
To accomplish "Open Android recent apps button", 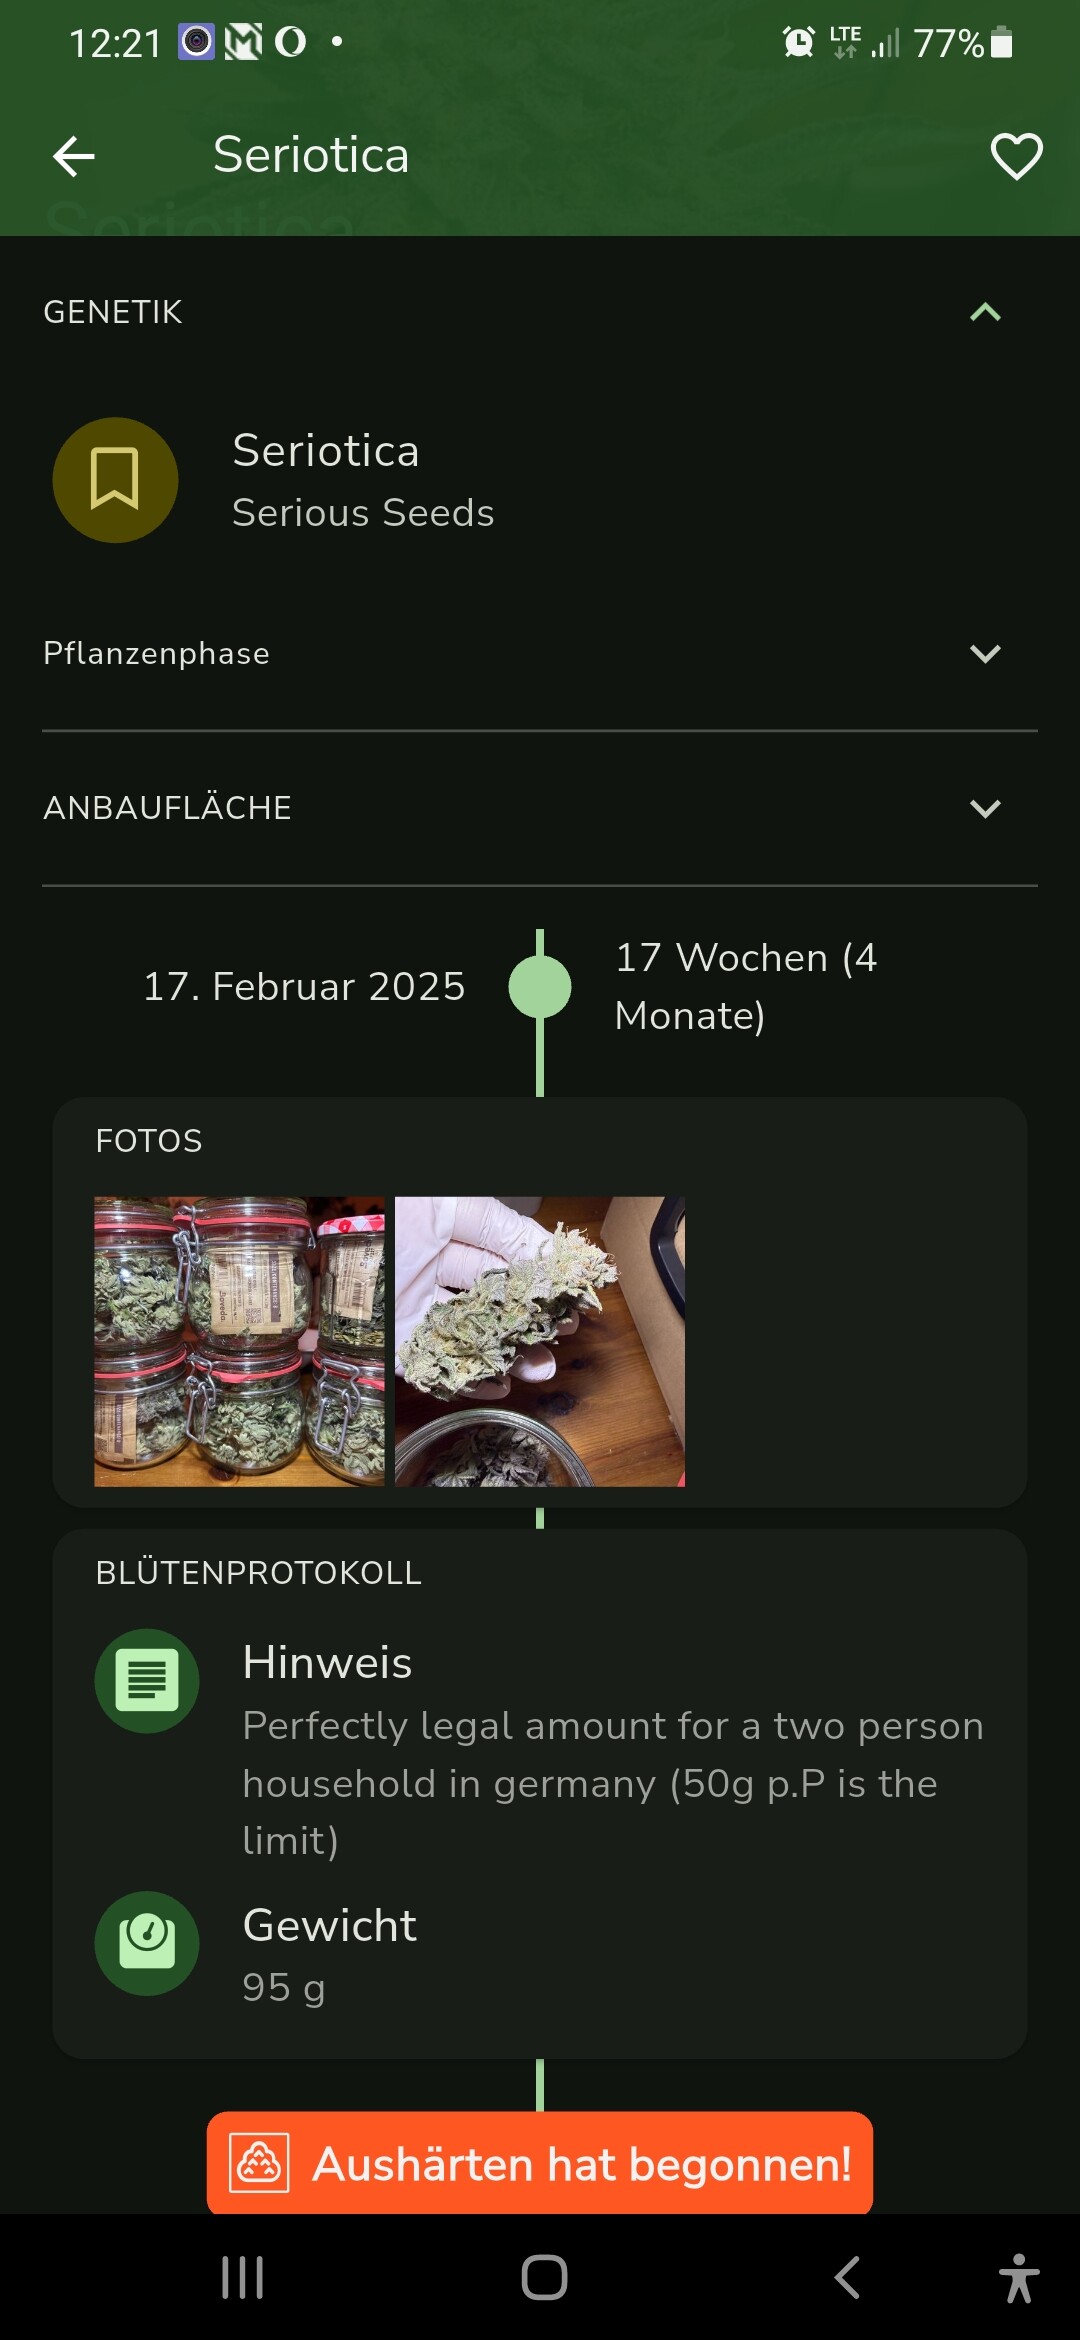I will tap(243, 2277).
